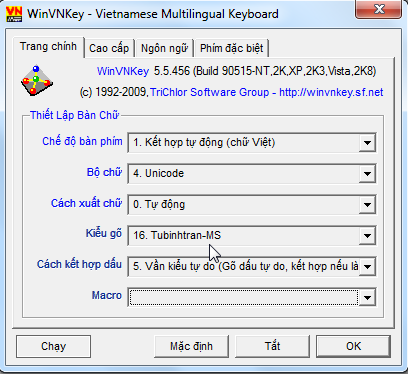Screen dimensions: 408x374
Task: Click the Macro label
Action: click(107, 296)
